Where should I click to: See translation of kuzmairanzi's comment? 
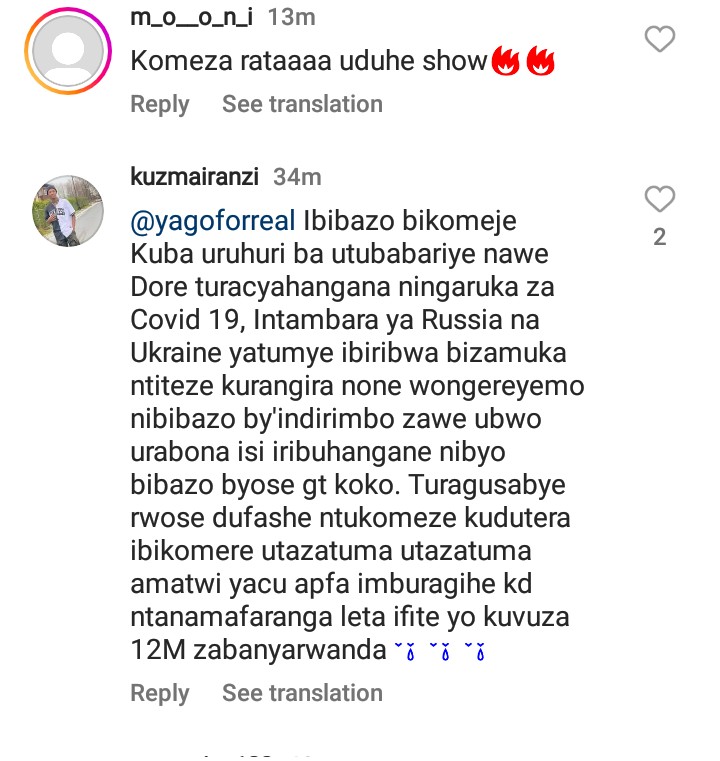(302, 693)
